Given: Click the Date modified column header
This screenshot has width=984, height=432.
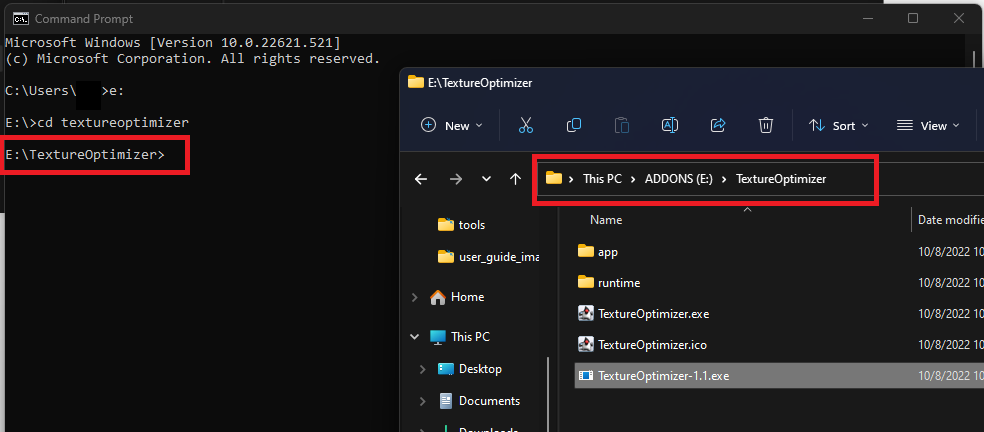Looking at the screenshot, I should pyautogui.click(x=950, y=220).
